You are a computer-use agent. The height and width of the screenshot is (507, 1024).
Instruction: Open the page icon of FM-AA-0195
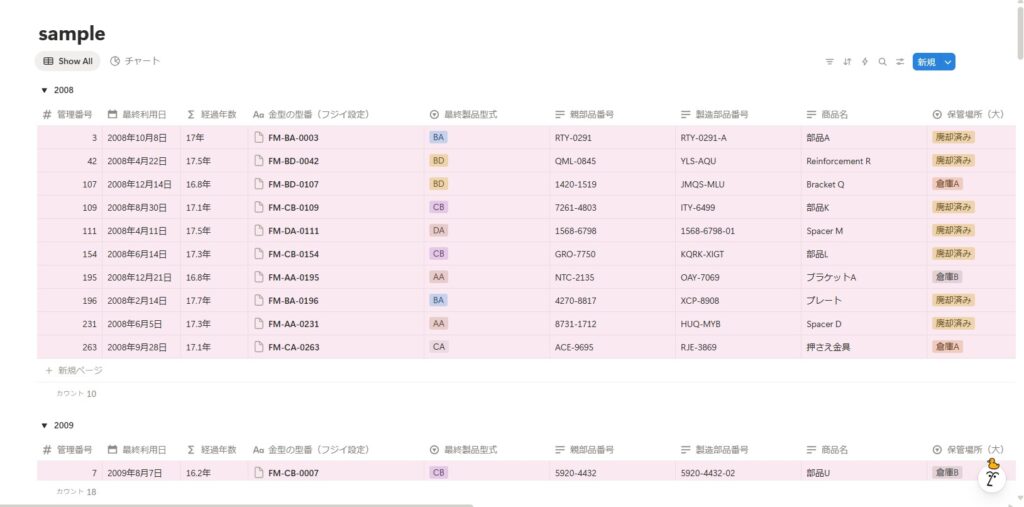tap(259, 277)
